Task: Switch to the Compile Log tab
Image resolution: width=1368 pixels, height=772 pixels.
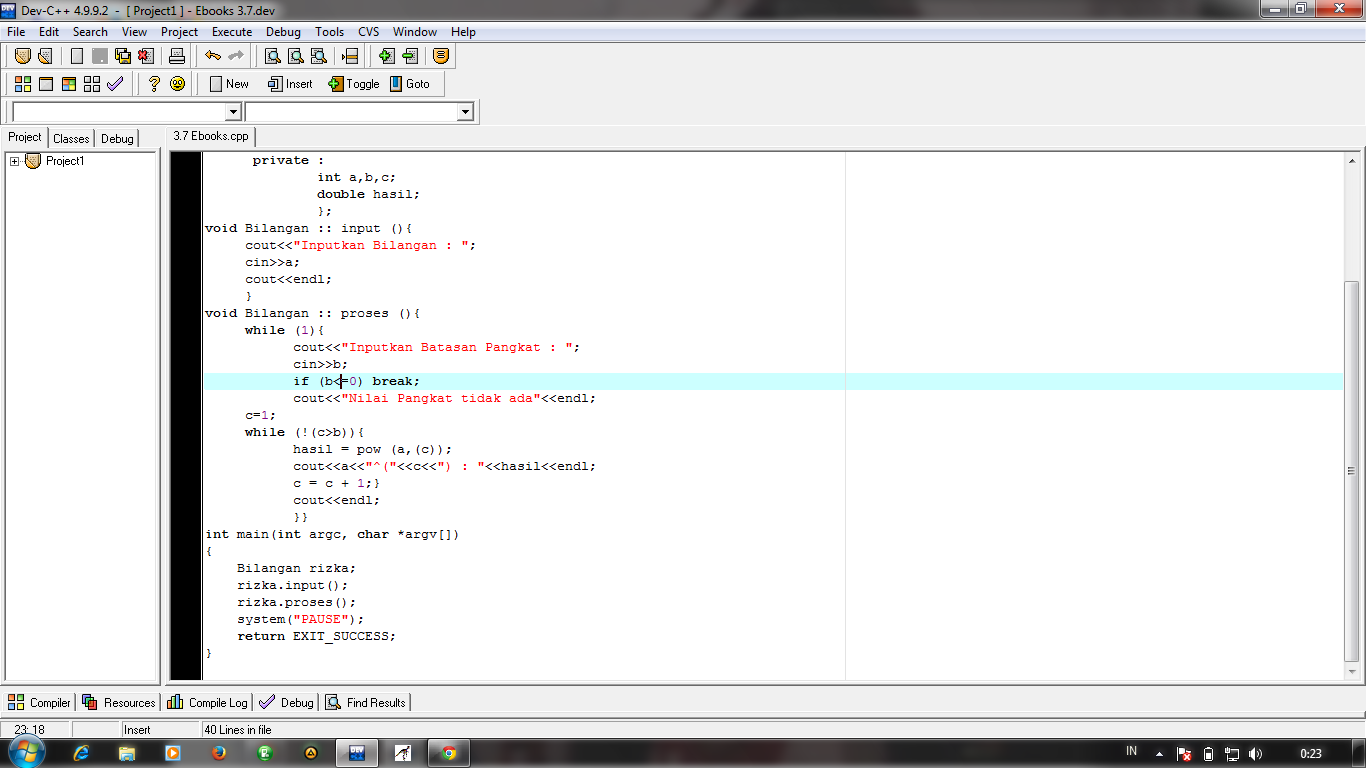Action: (207, 702)
